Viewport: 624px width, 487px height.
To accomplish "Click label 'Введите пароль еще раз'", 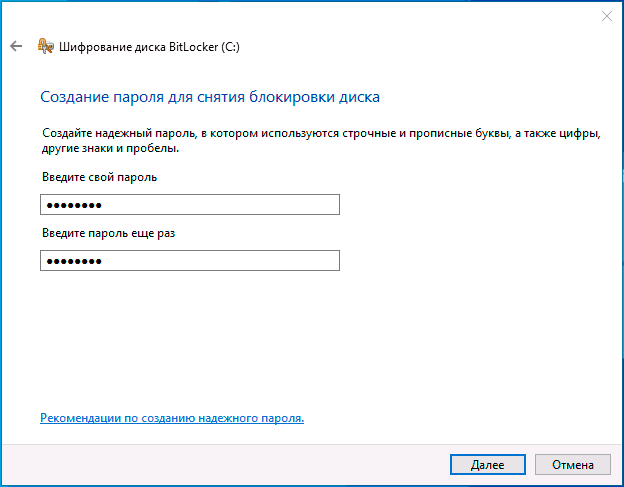I will click(109, 233).
